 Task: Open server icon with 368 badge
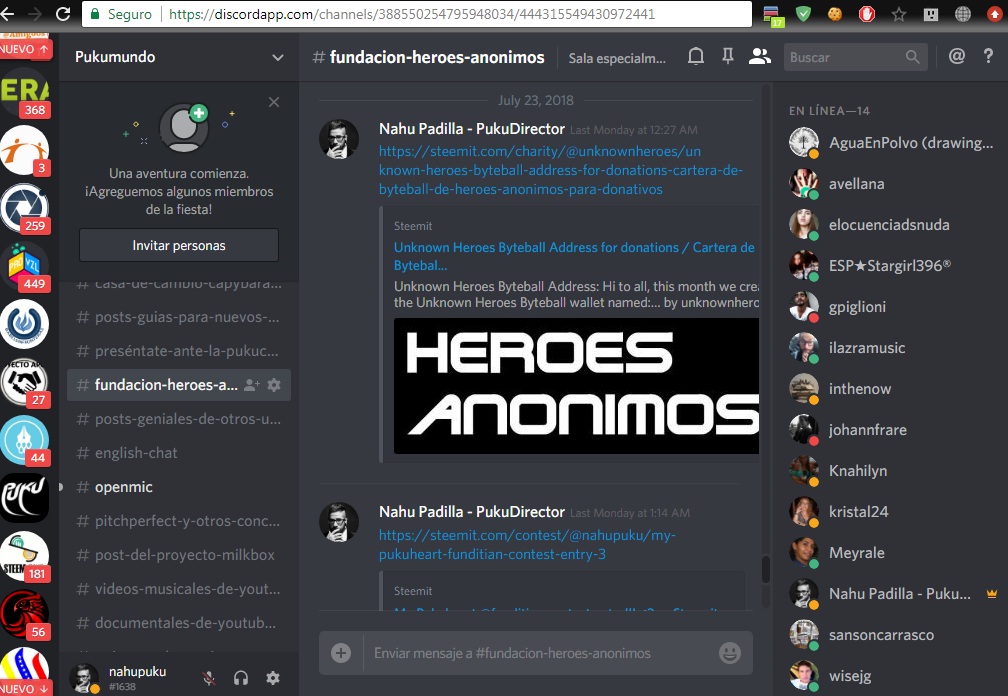[24, 93]
